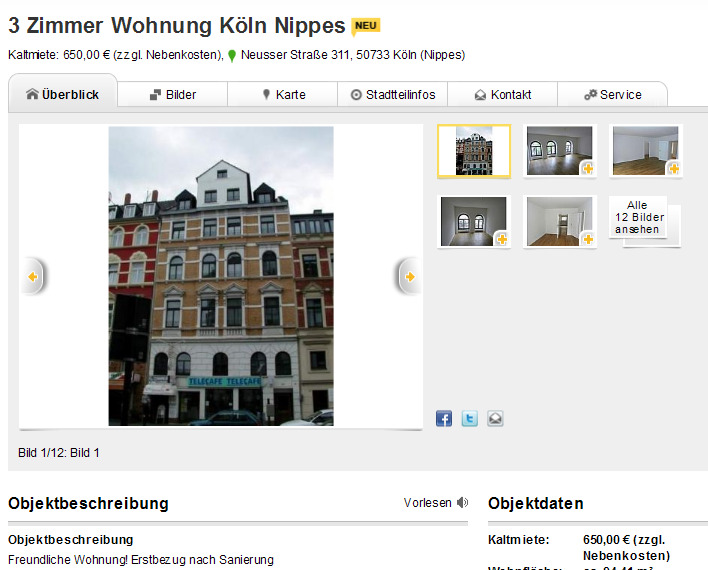Open the Kontakt tab
Image resolution: width=708 pixels, height=570 pixels.
(x=503, y=94)
